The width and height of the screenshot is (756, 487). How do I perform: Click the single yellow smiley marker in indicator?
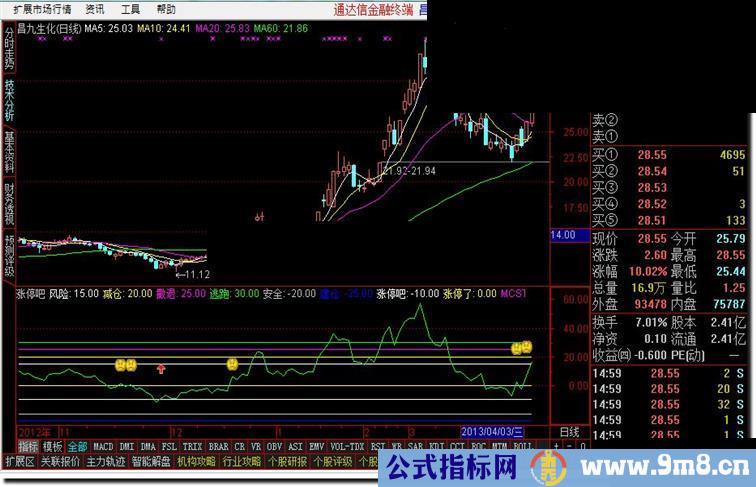tap(231, 365)
